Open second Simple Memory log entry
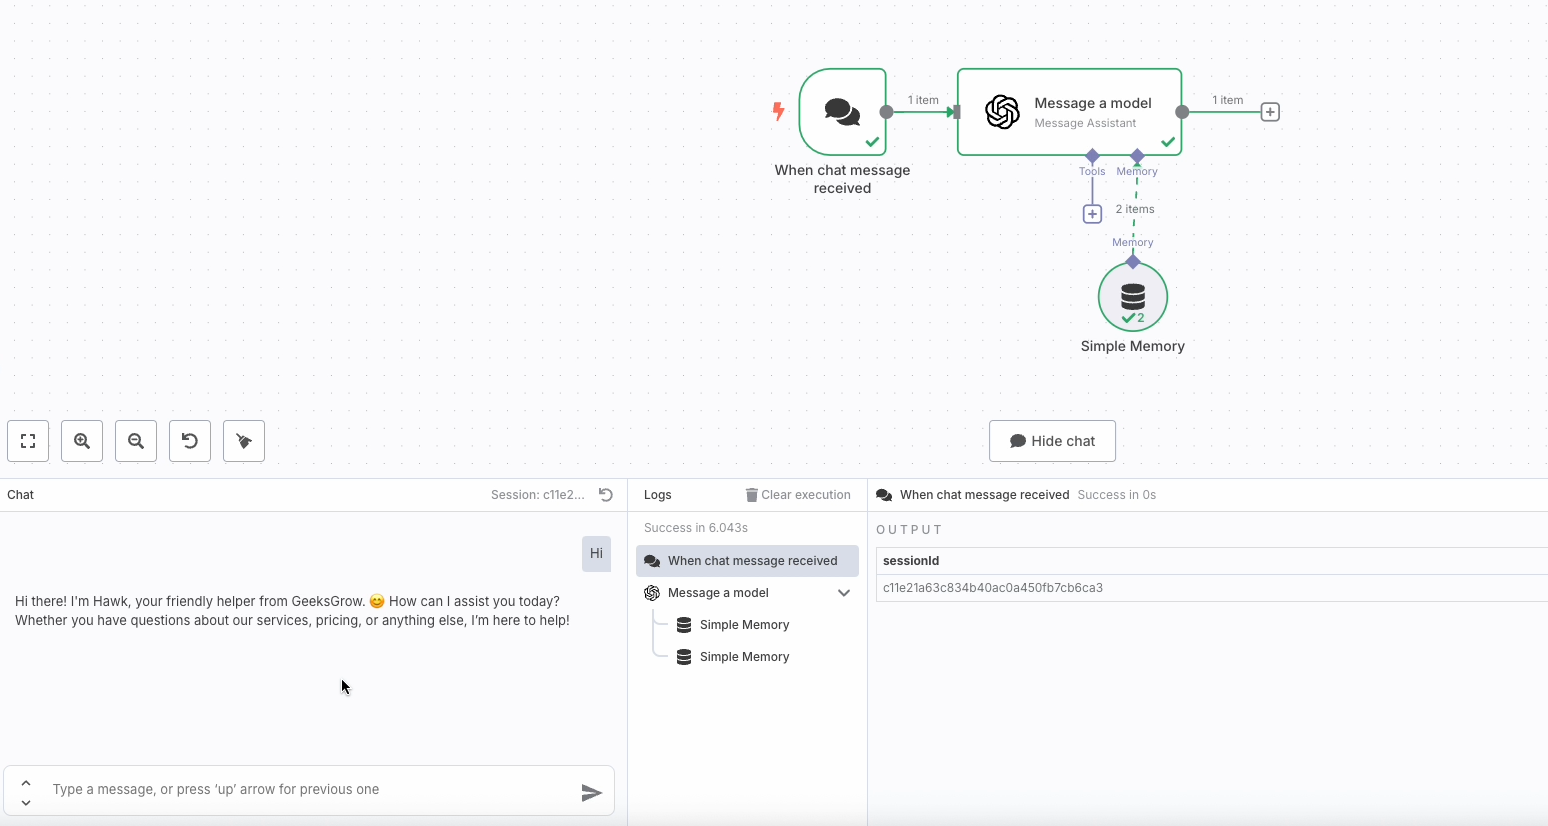 tap(744, 657)
